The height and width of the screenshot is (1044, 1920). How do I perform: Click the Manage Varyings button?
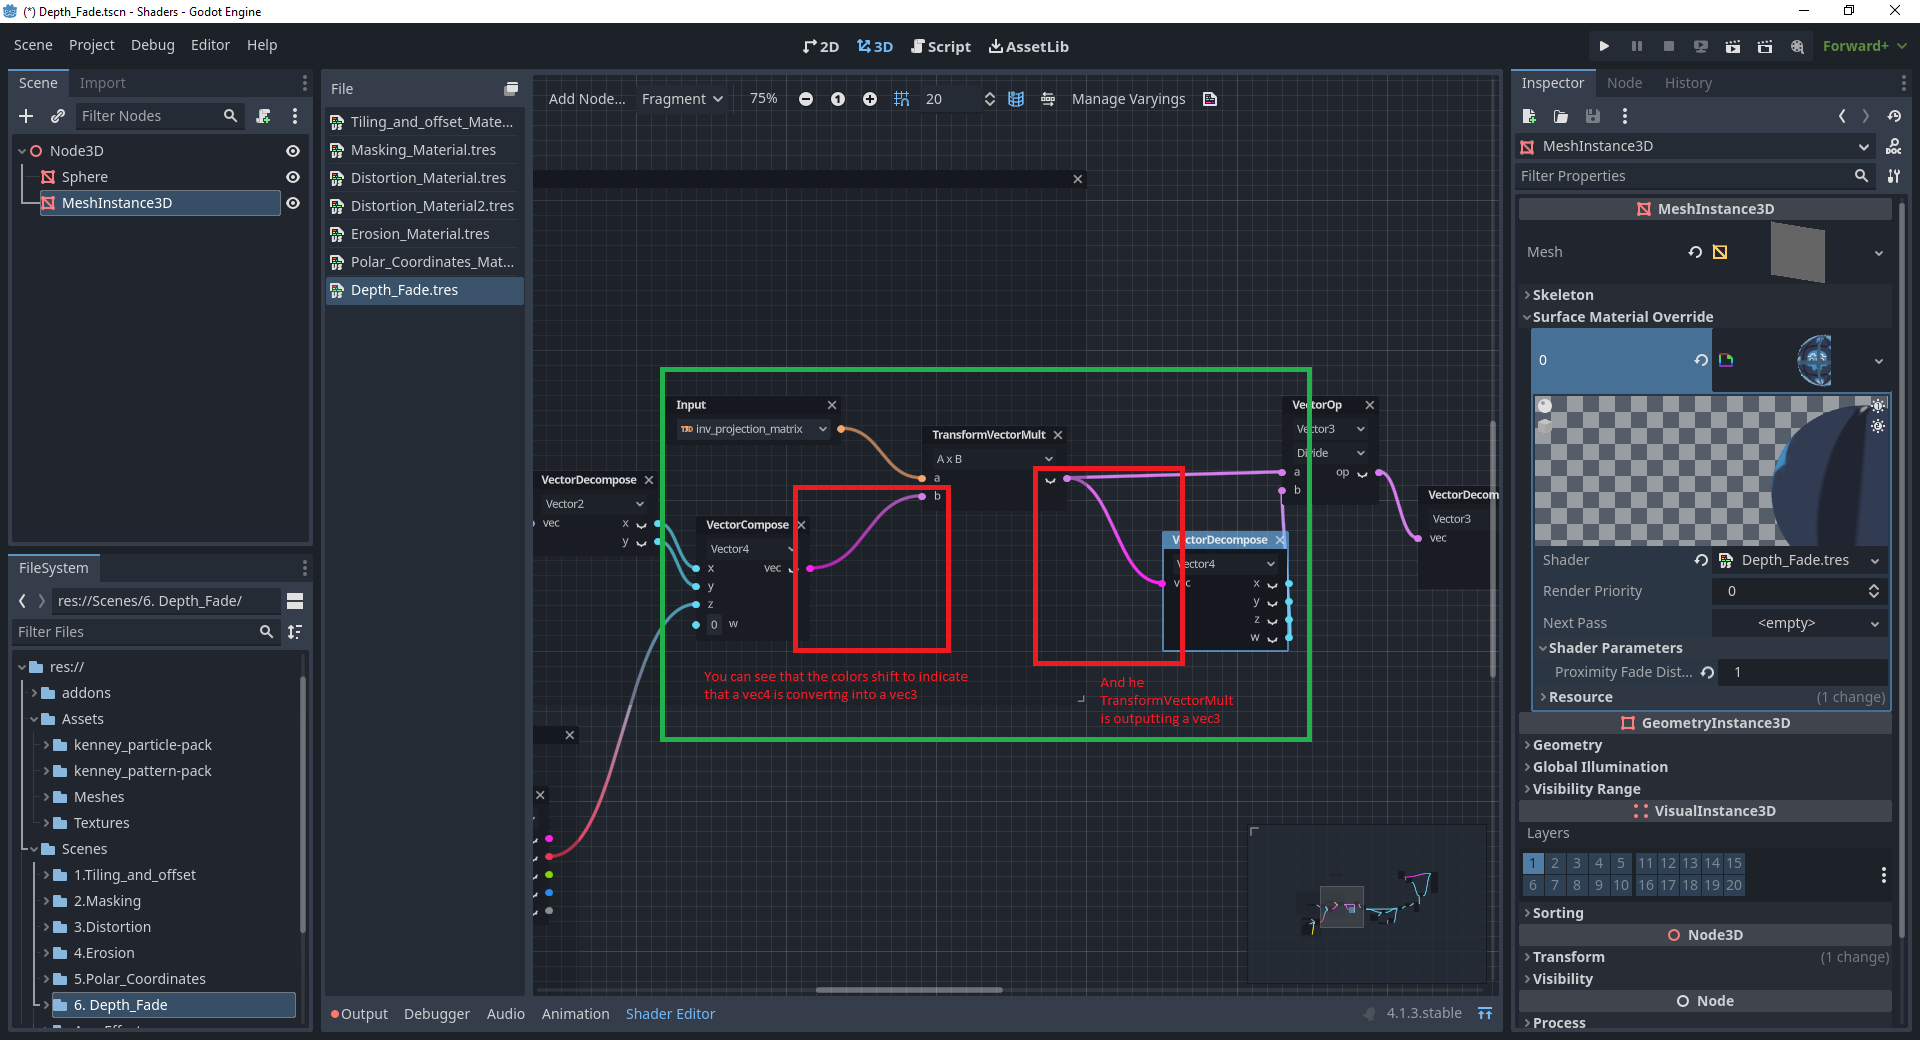tap(1128, 99)
